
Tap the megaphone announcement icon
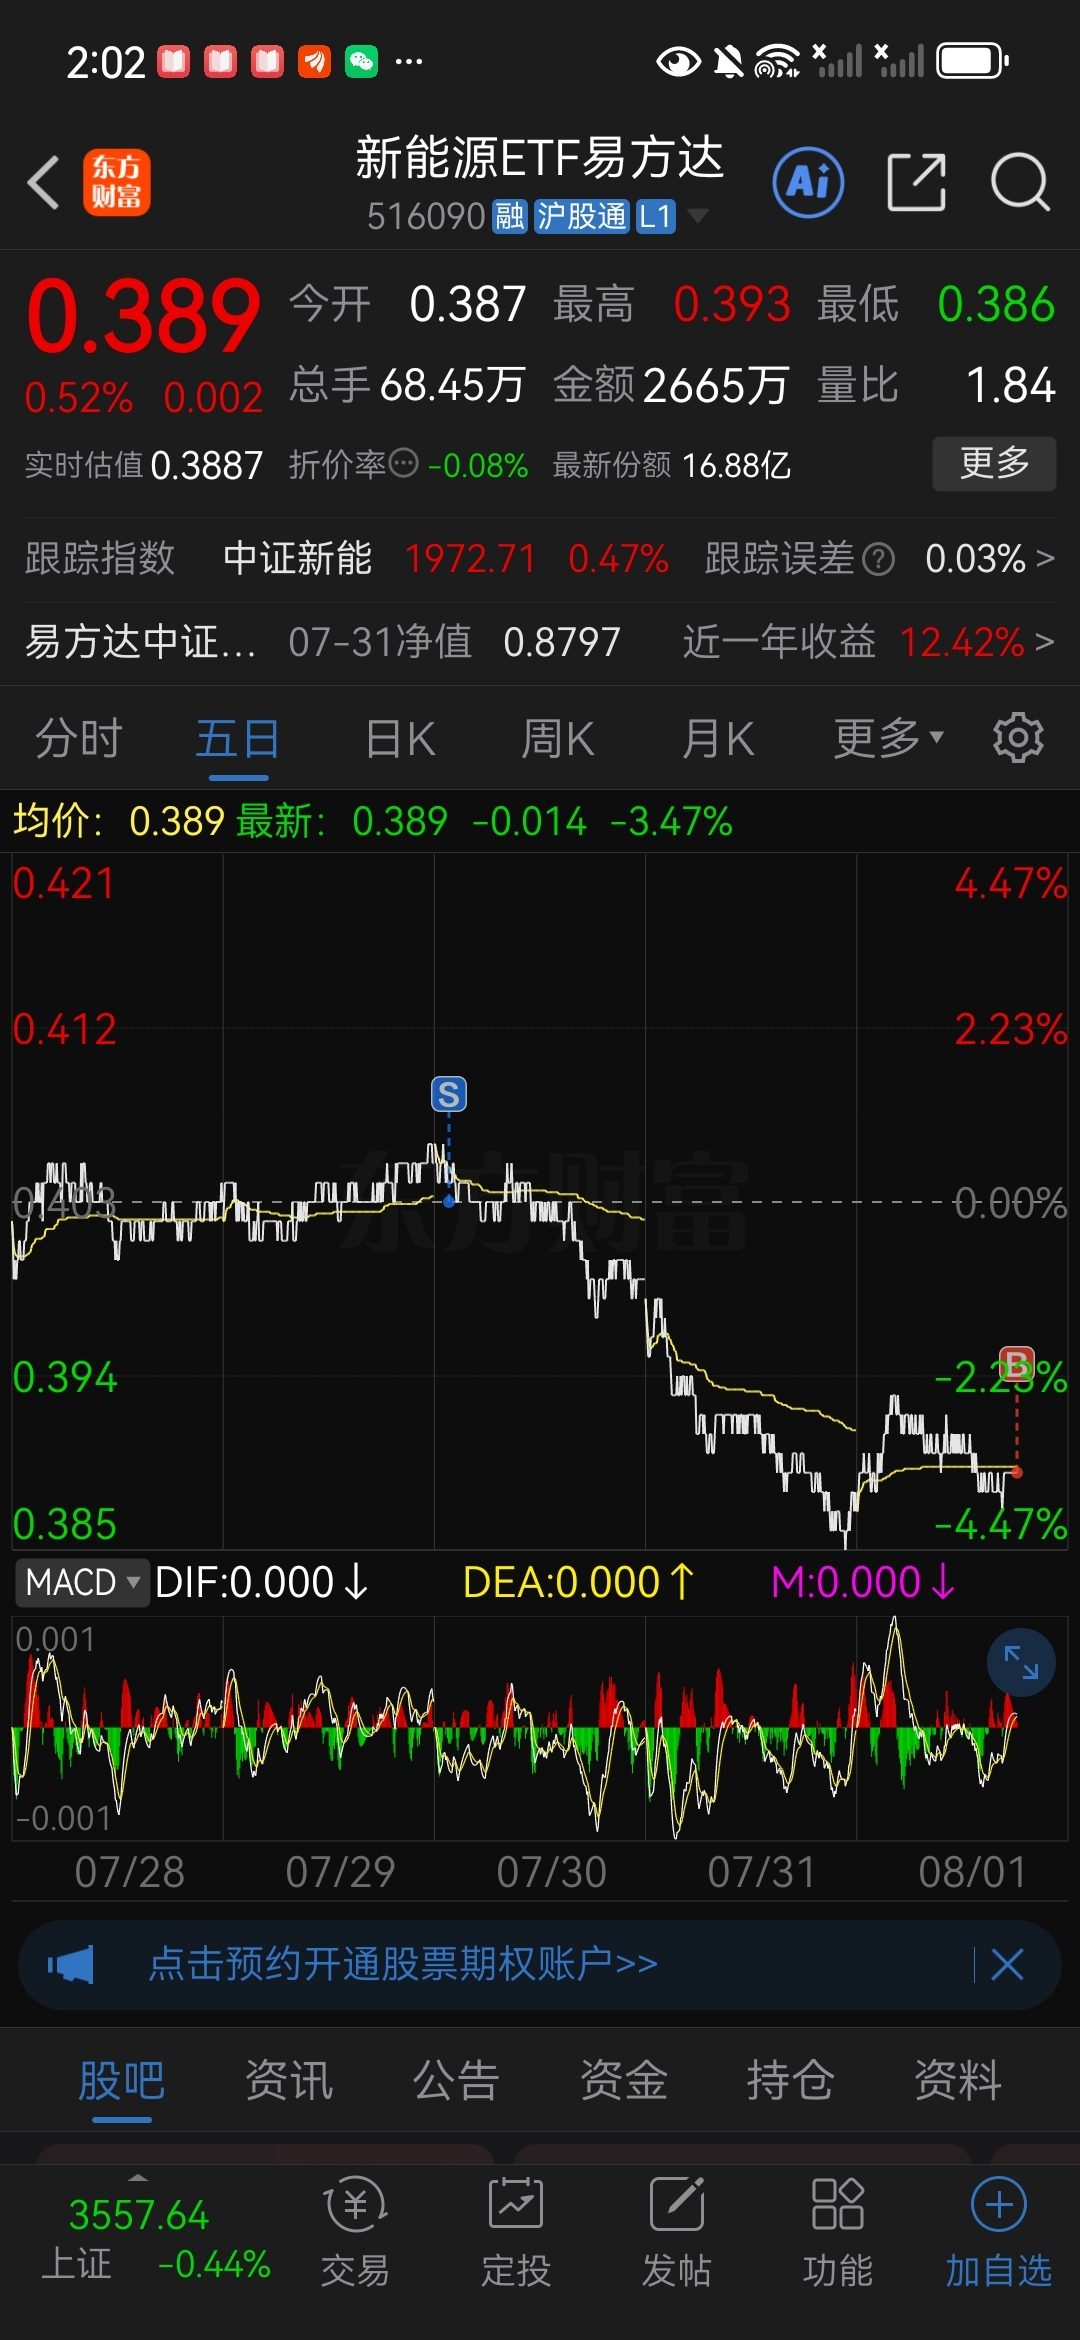[71, 1964]
